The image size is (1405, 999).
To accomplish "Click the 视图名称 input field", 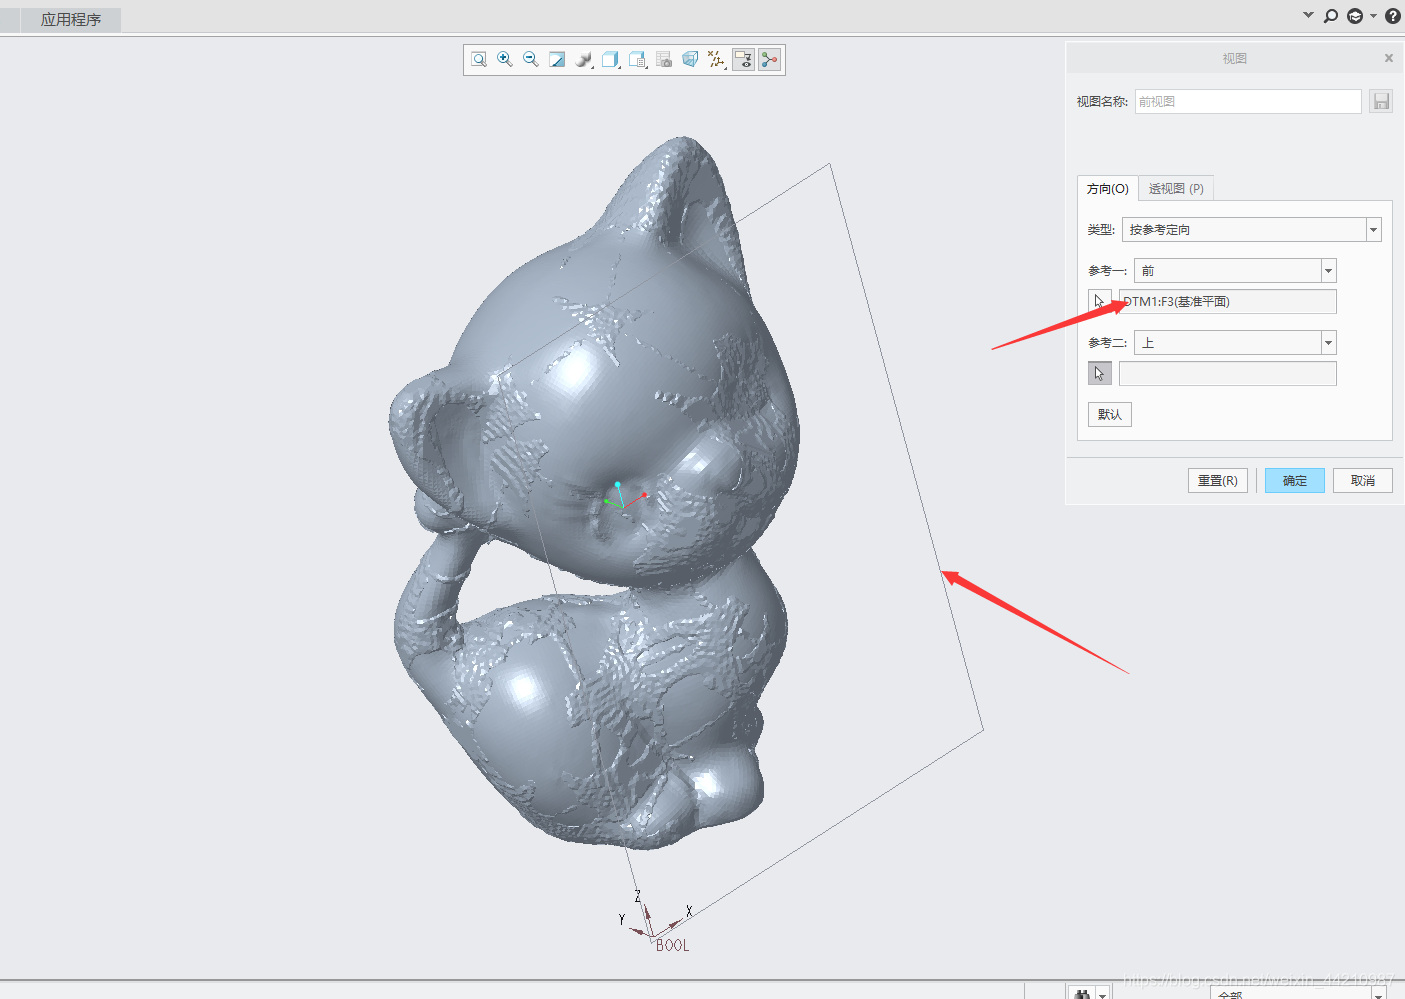I will pyautogui.click(x=1248, y=101).
